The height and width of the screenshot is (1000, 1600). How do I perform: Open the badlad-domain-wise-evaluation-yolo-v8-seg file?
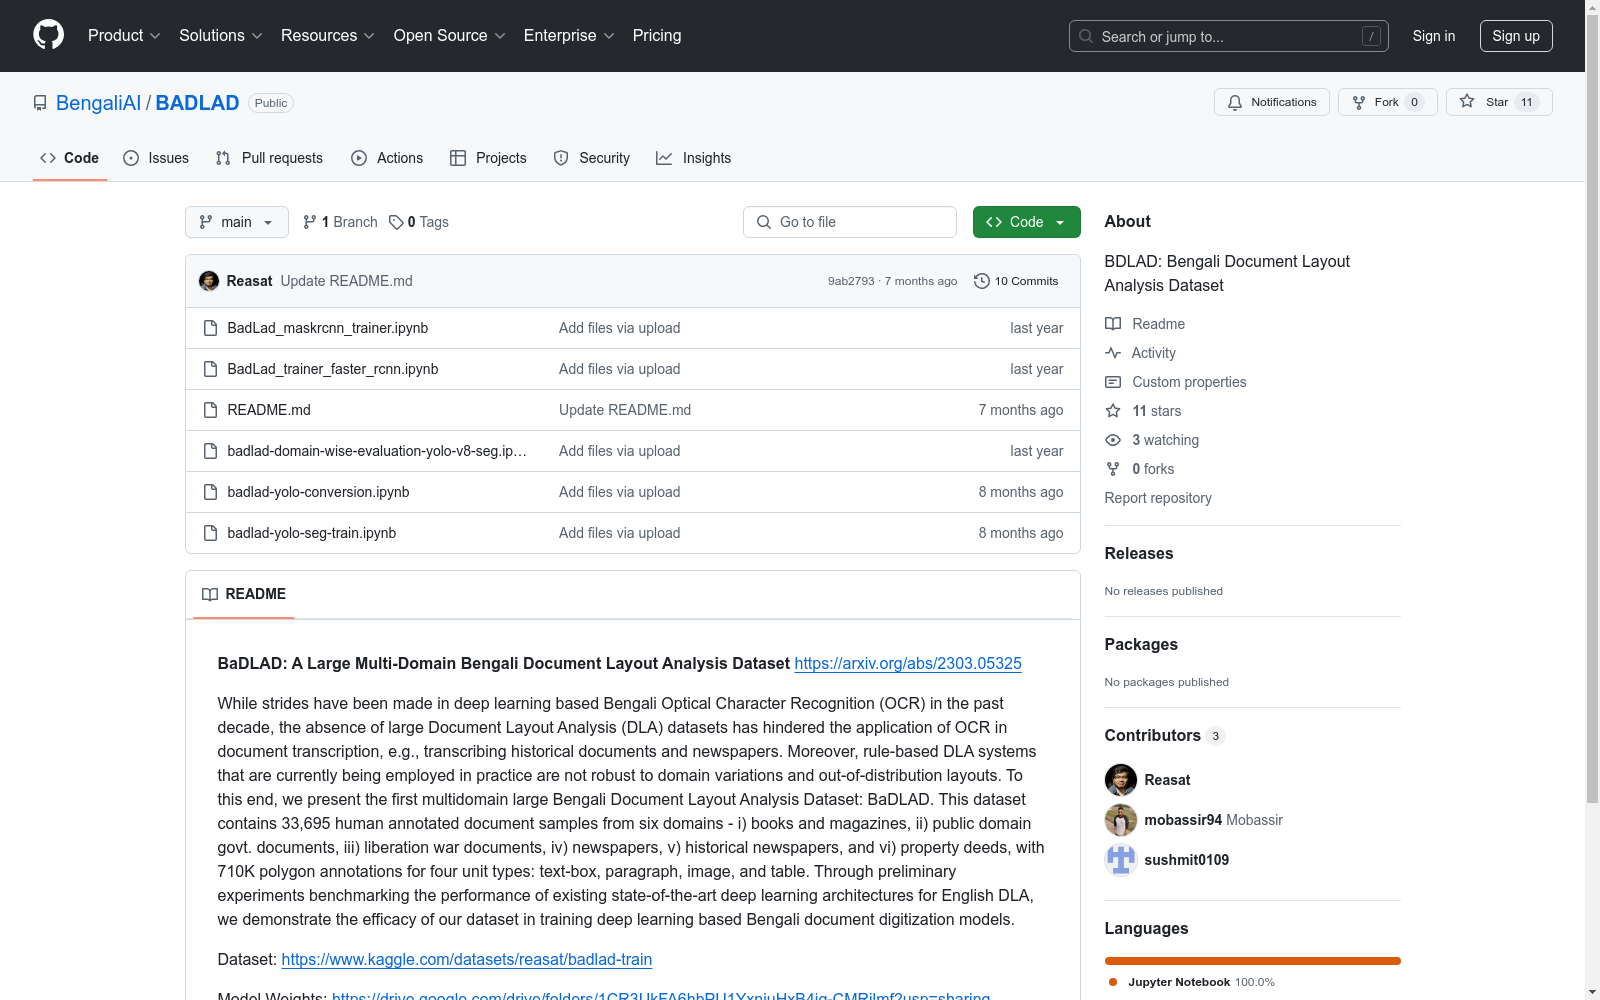[x=377, y=451]
